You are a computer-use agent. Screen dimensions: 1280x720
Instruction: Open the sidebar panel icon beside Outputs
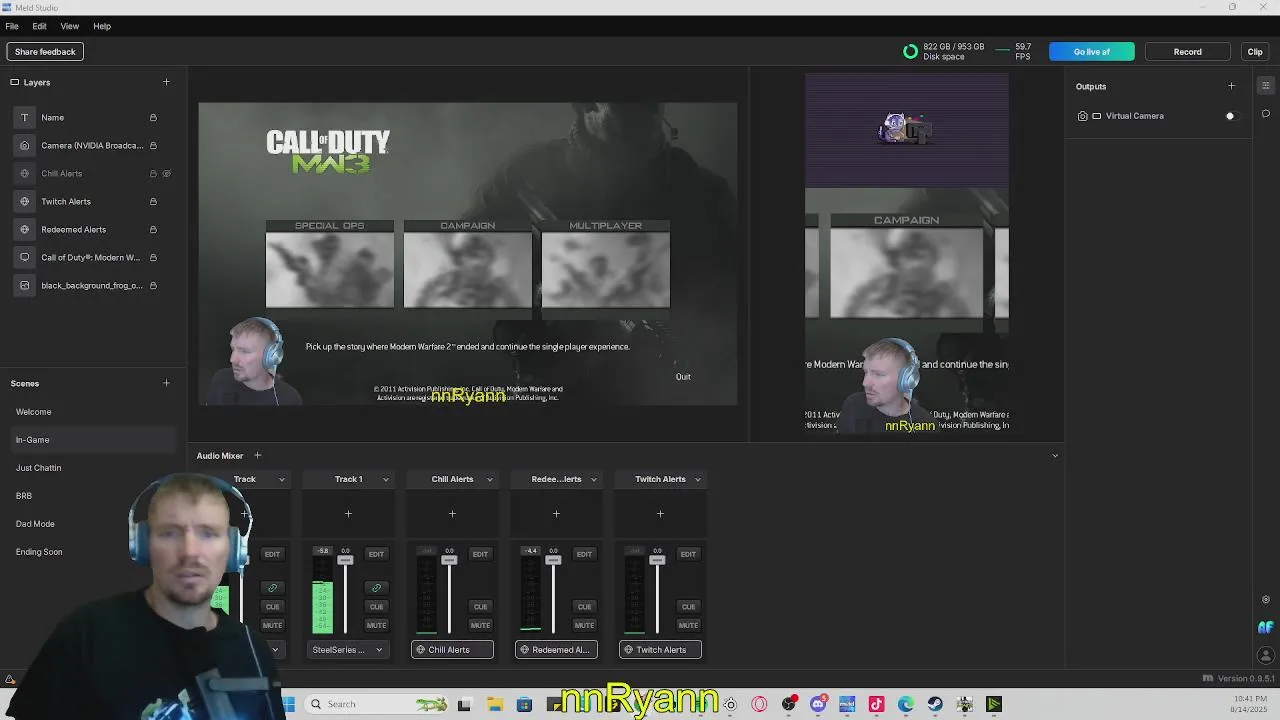1265,86
